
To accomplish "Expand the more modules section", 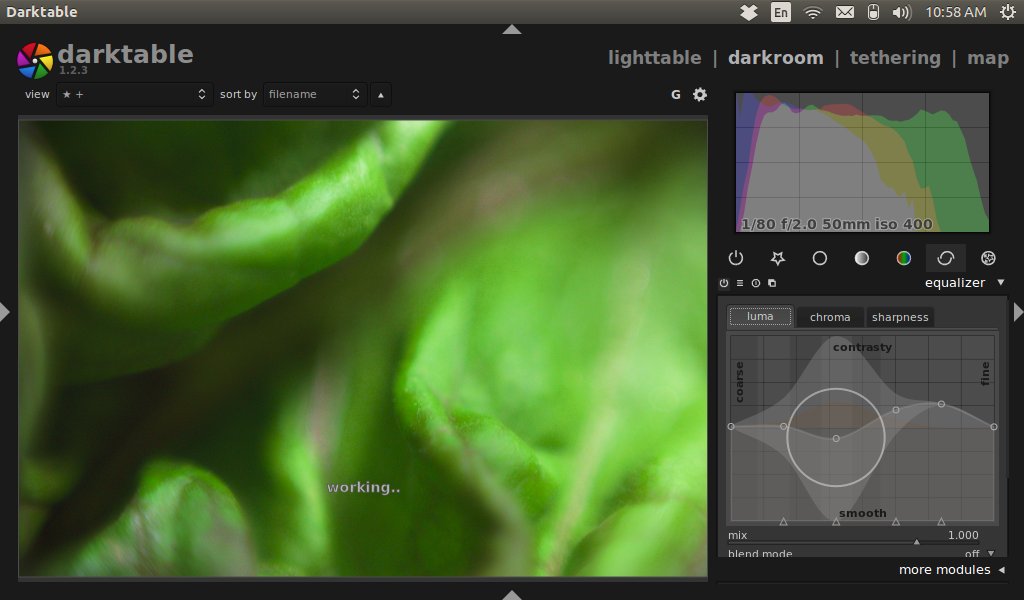I will pyautogui.click(x=950, y=570).
